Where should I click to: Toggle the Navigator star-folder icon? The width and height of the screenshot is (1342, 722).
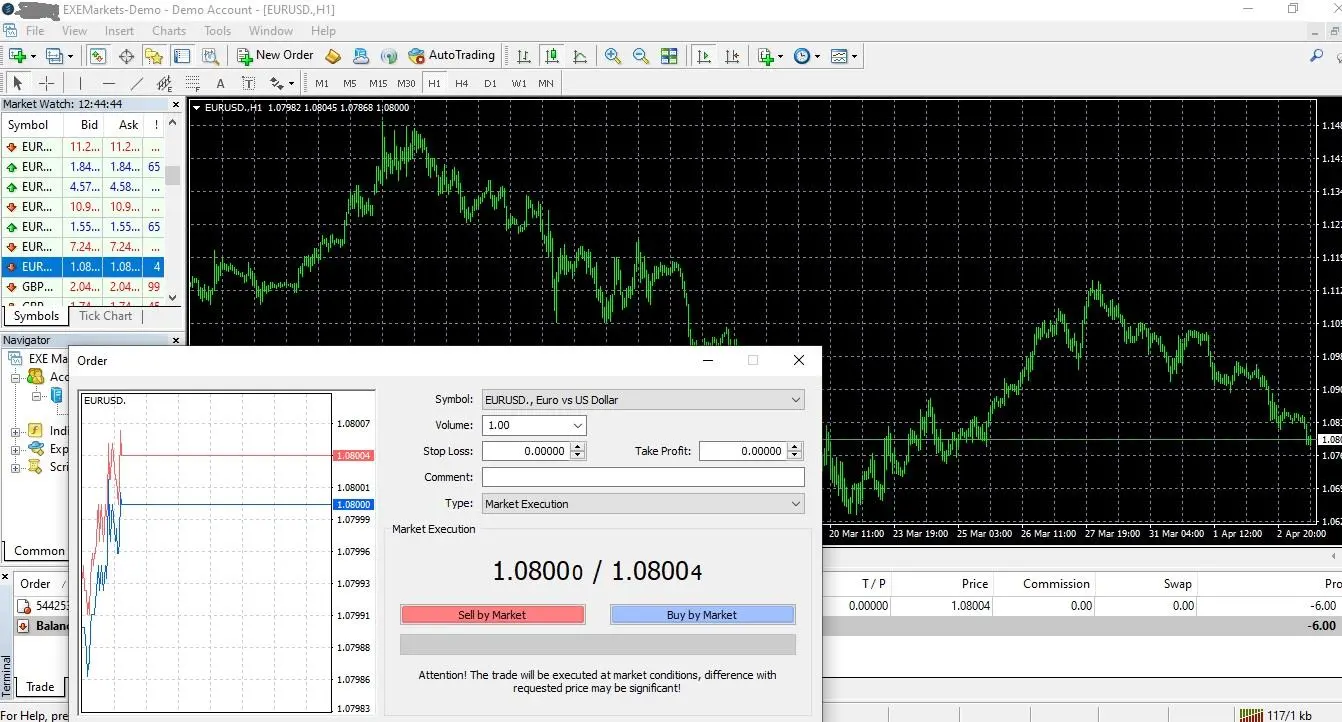point(153,56)
